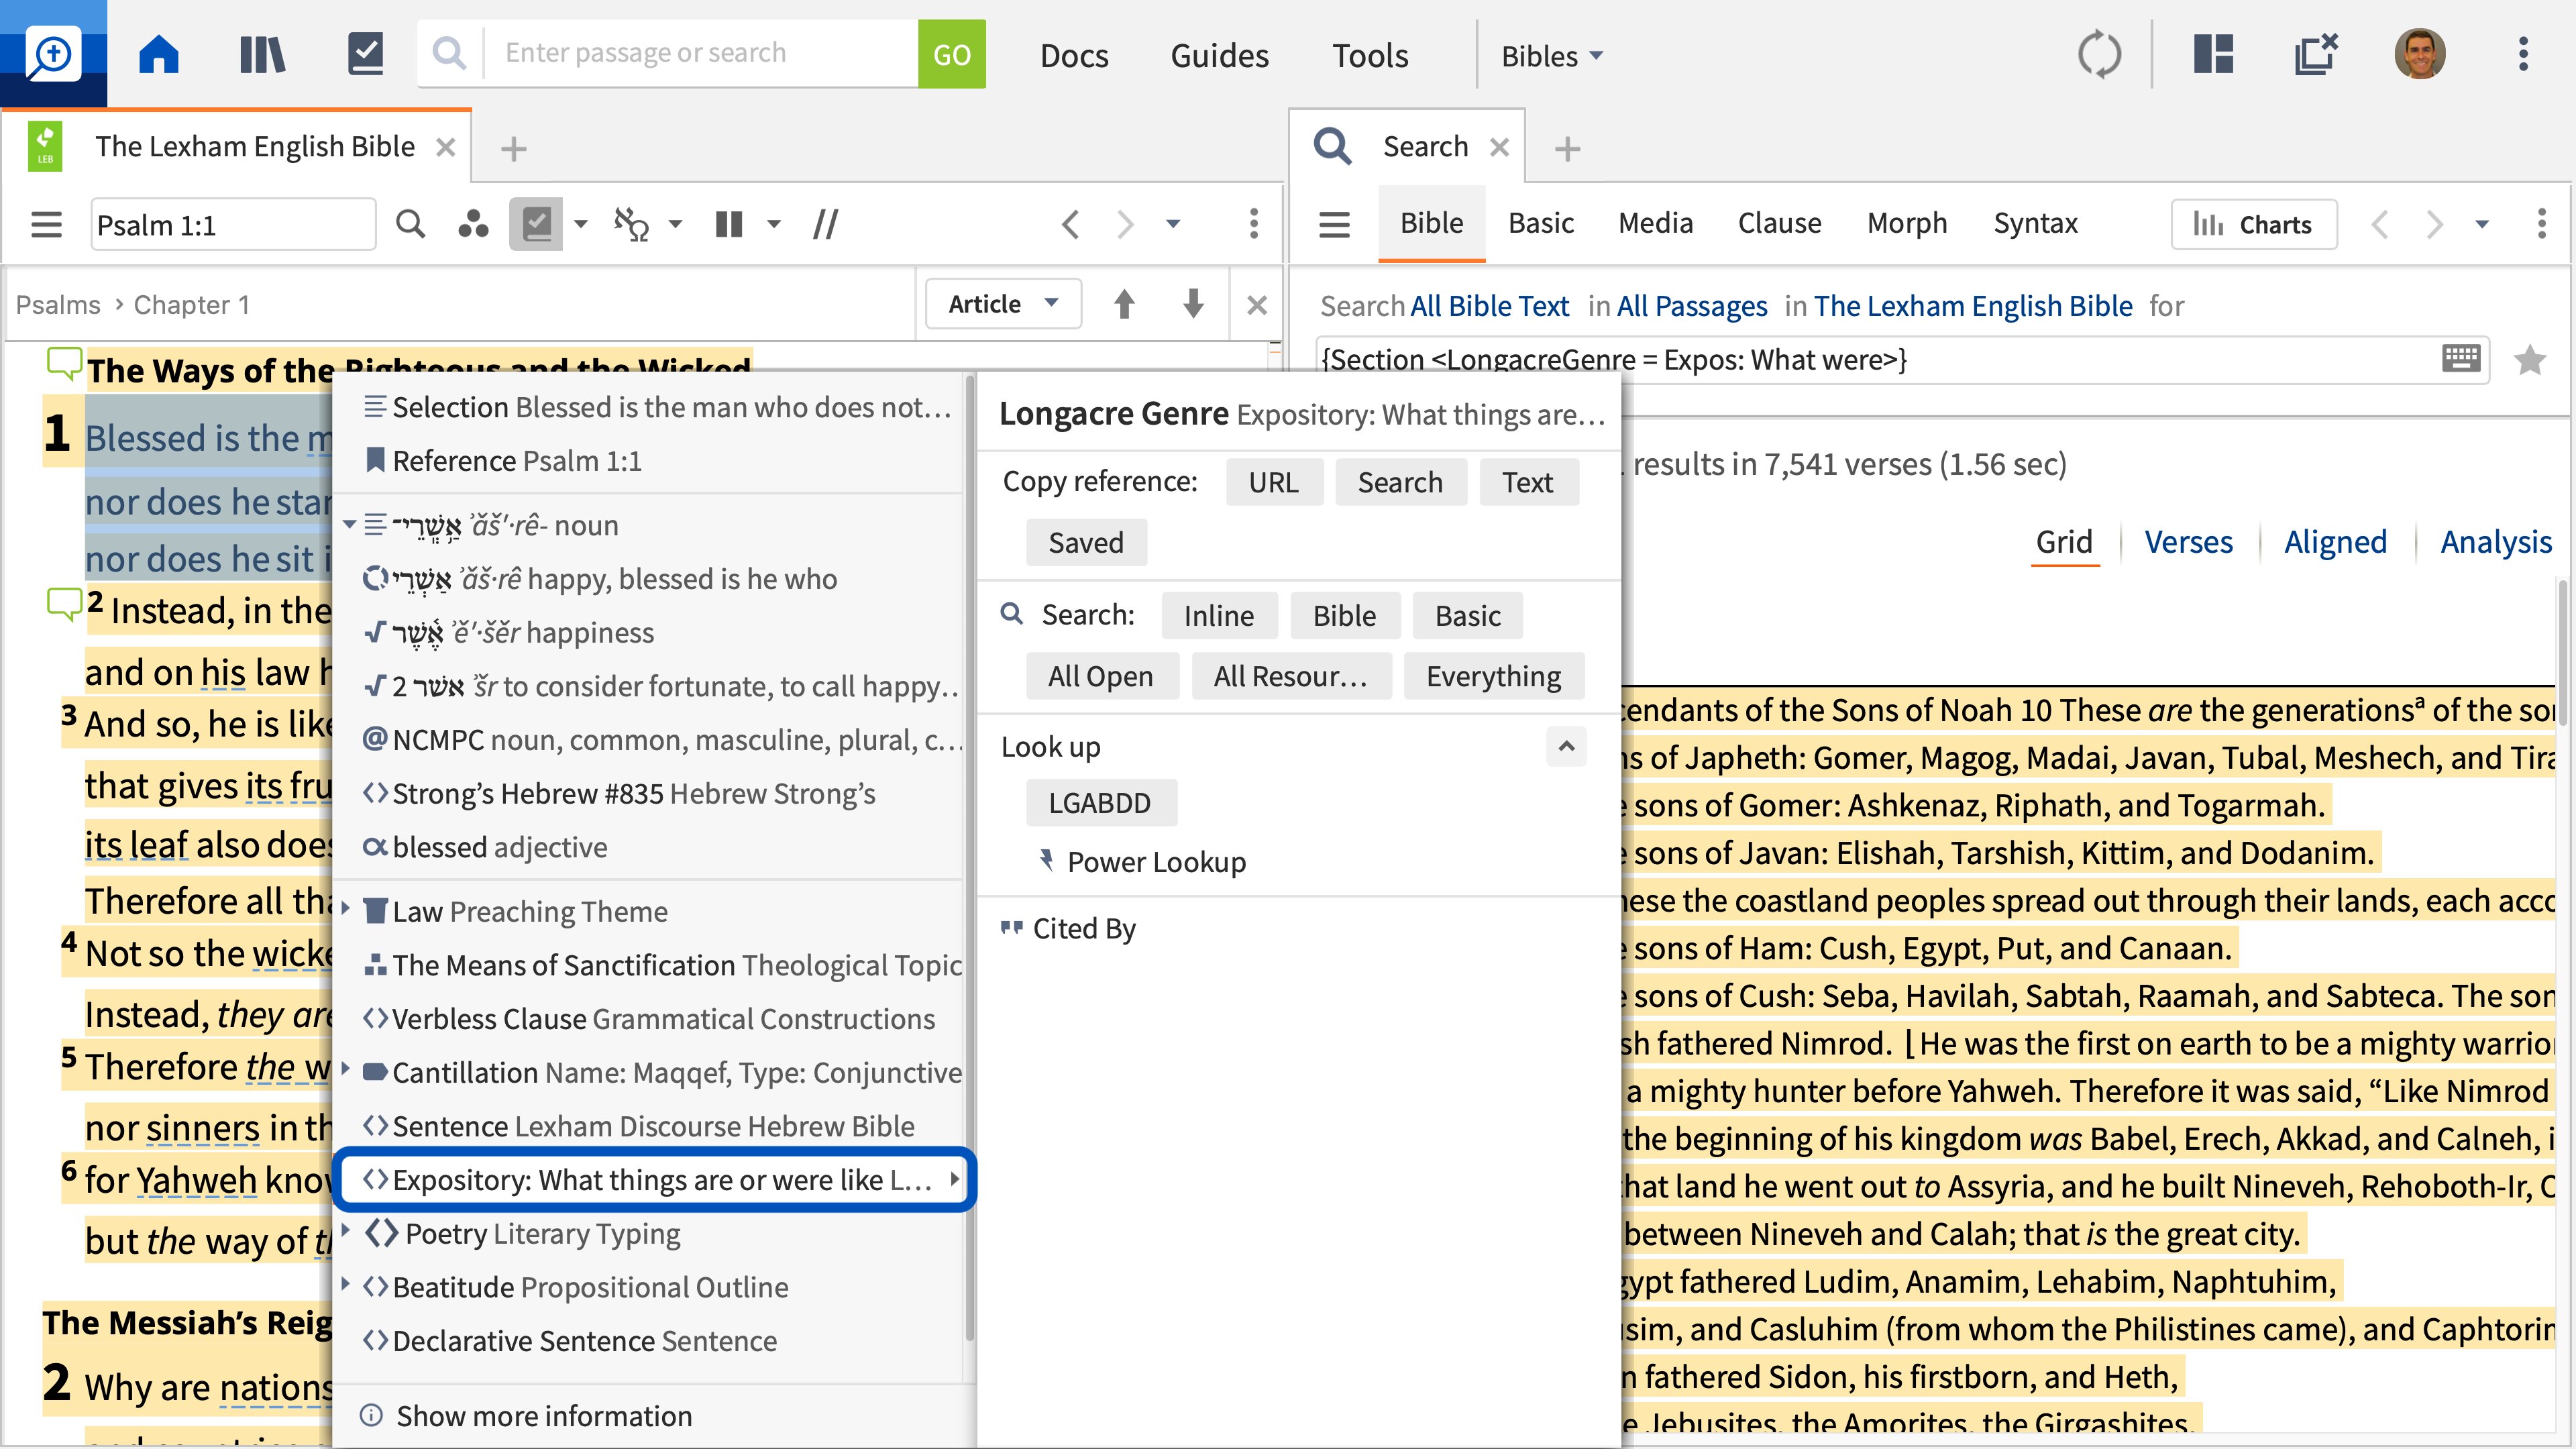
Task: Open the checklist documents icon in top bar
Action: tap(365, 54)
